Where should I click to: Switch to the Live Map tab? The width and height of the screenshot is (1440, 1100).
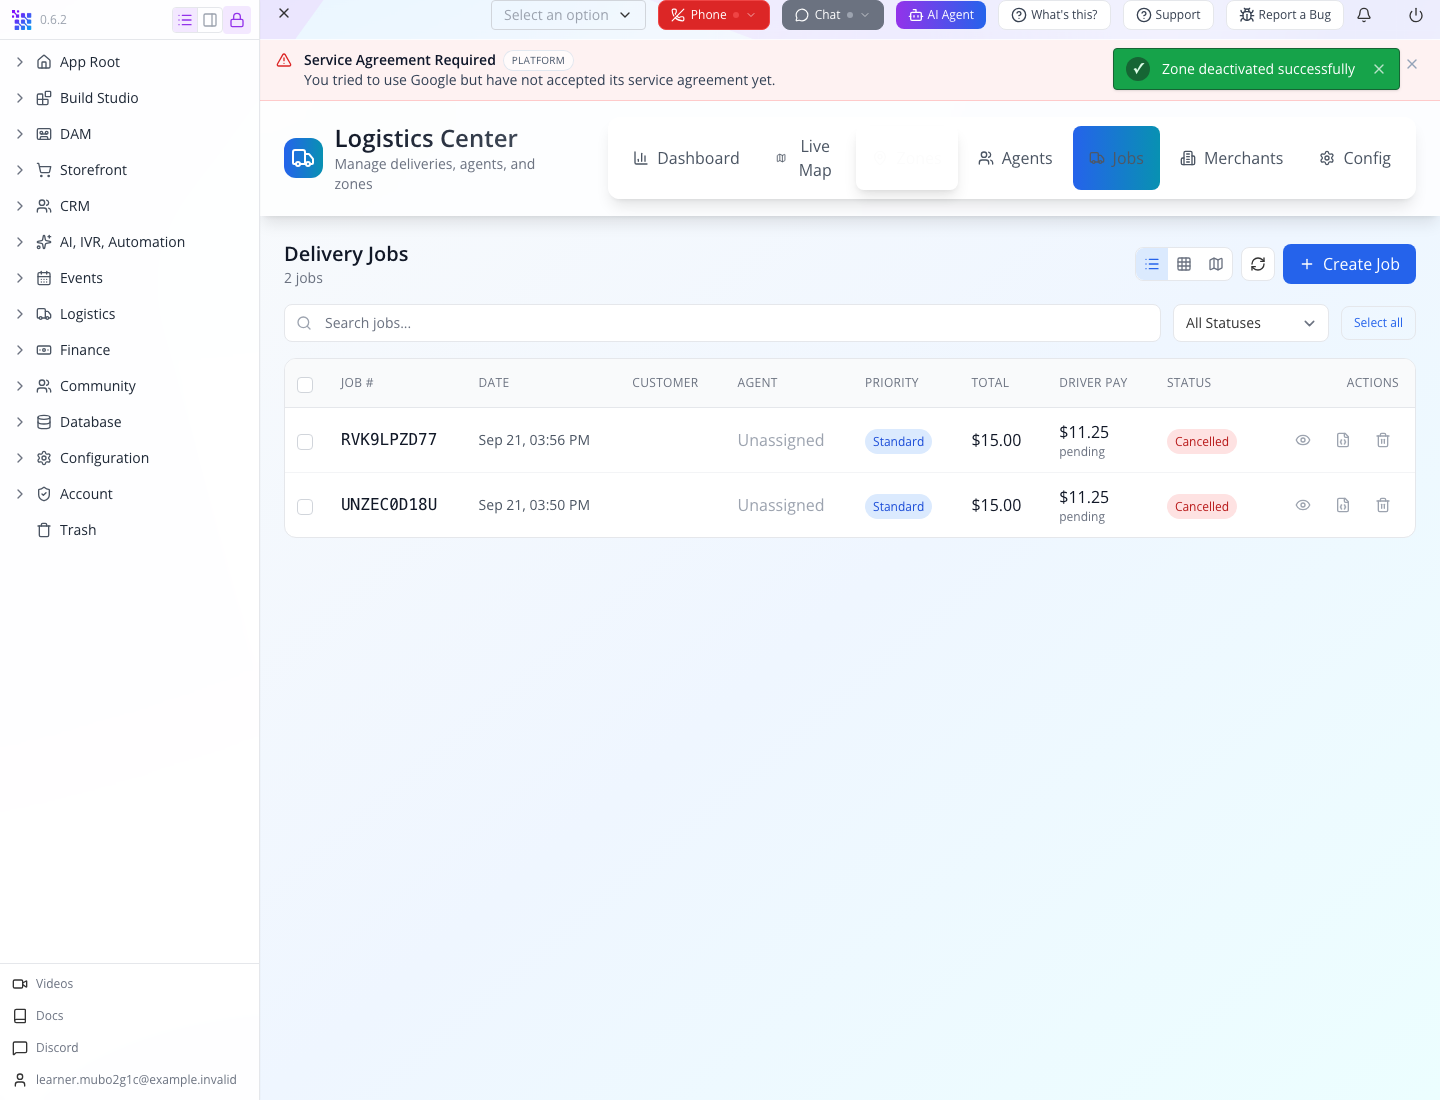(x=804, y=158)
